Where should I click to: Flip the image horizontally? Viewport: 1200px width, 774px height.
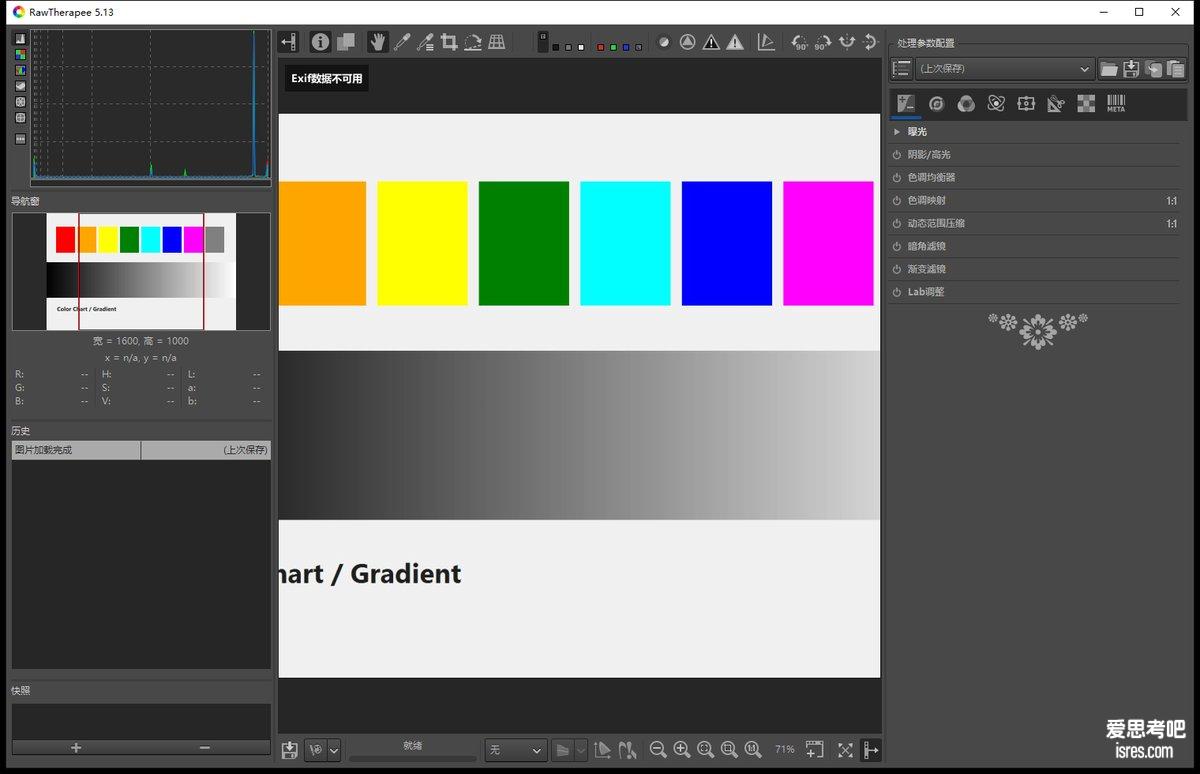point(846,42)
